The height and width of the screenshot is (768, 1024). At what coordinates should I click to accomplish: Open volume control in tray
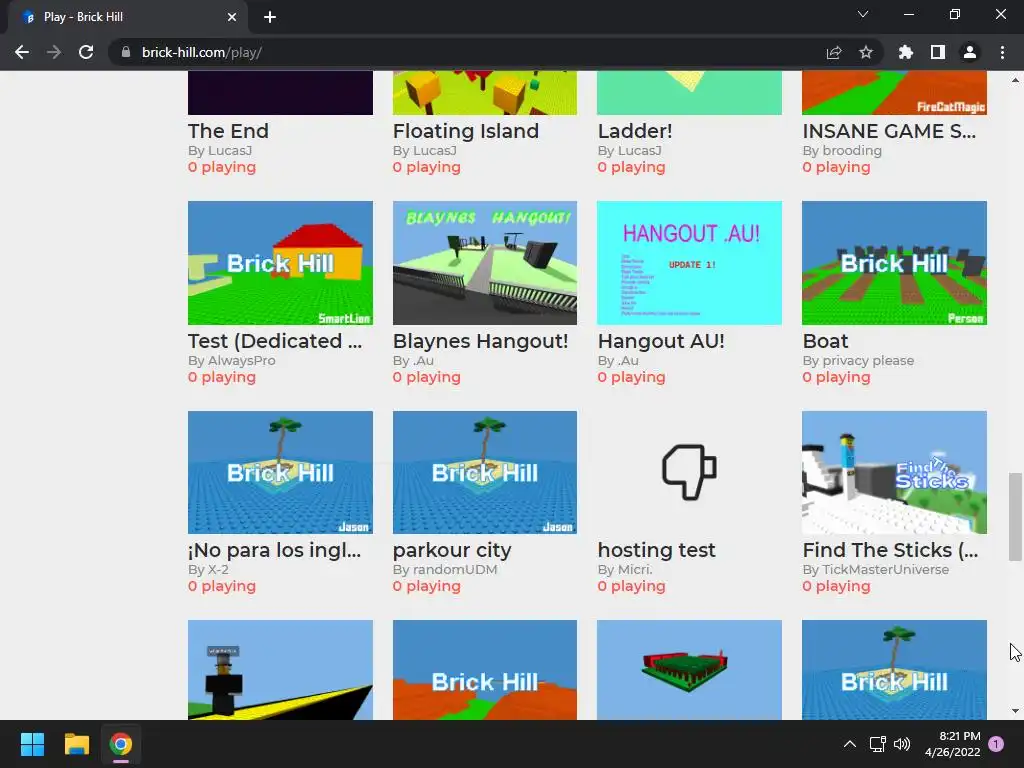coord(902,744)
